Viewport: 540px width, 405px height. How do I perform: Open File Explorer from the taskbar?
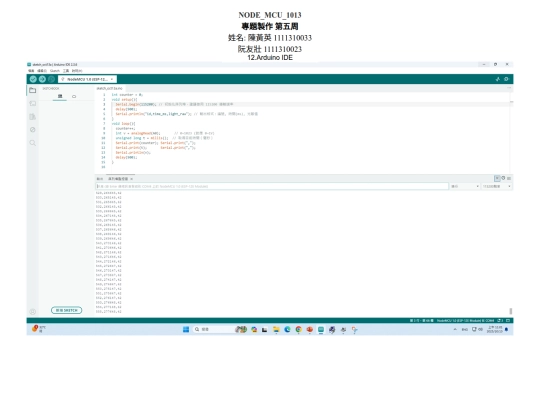tap(276, 330)
